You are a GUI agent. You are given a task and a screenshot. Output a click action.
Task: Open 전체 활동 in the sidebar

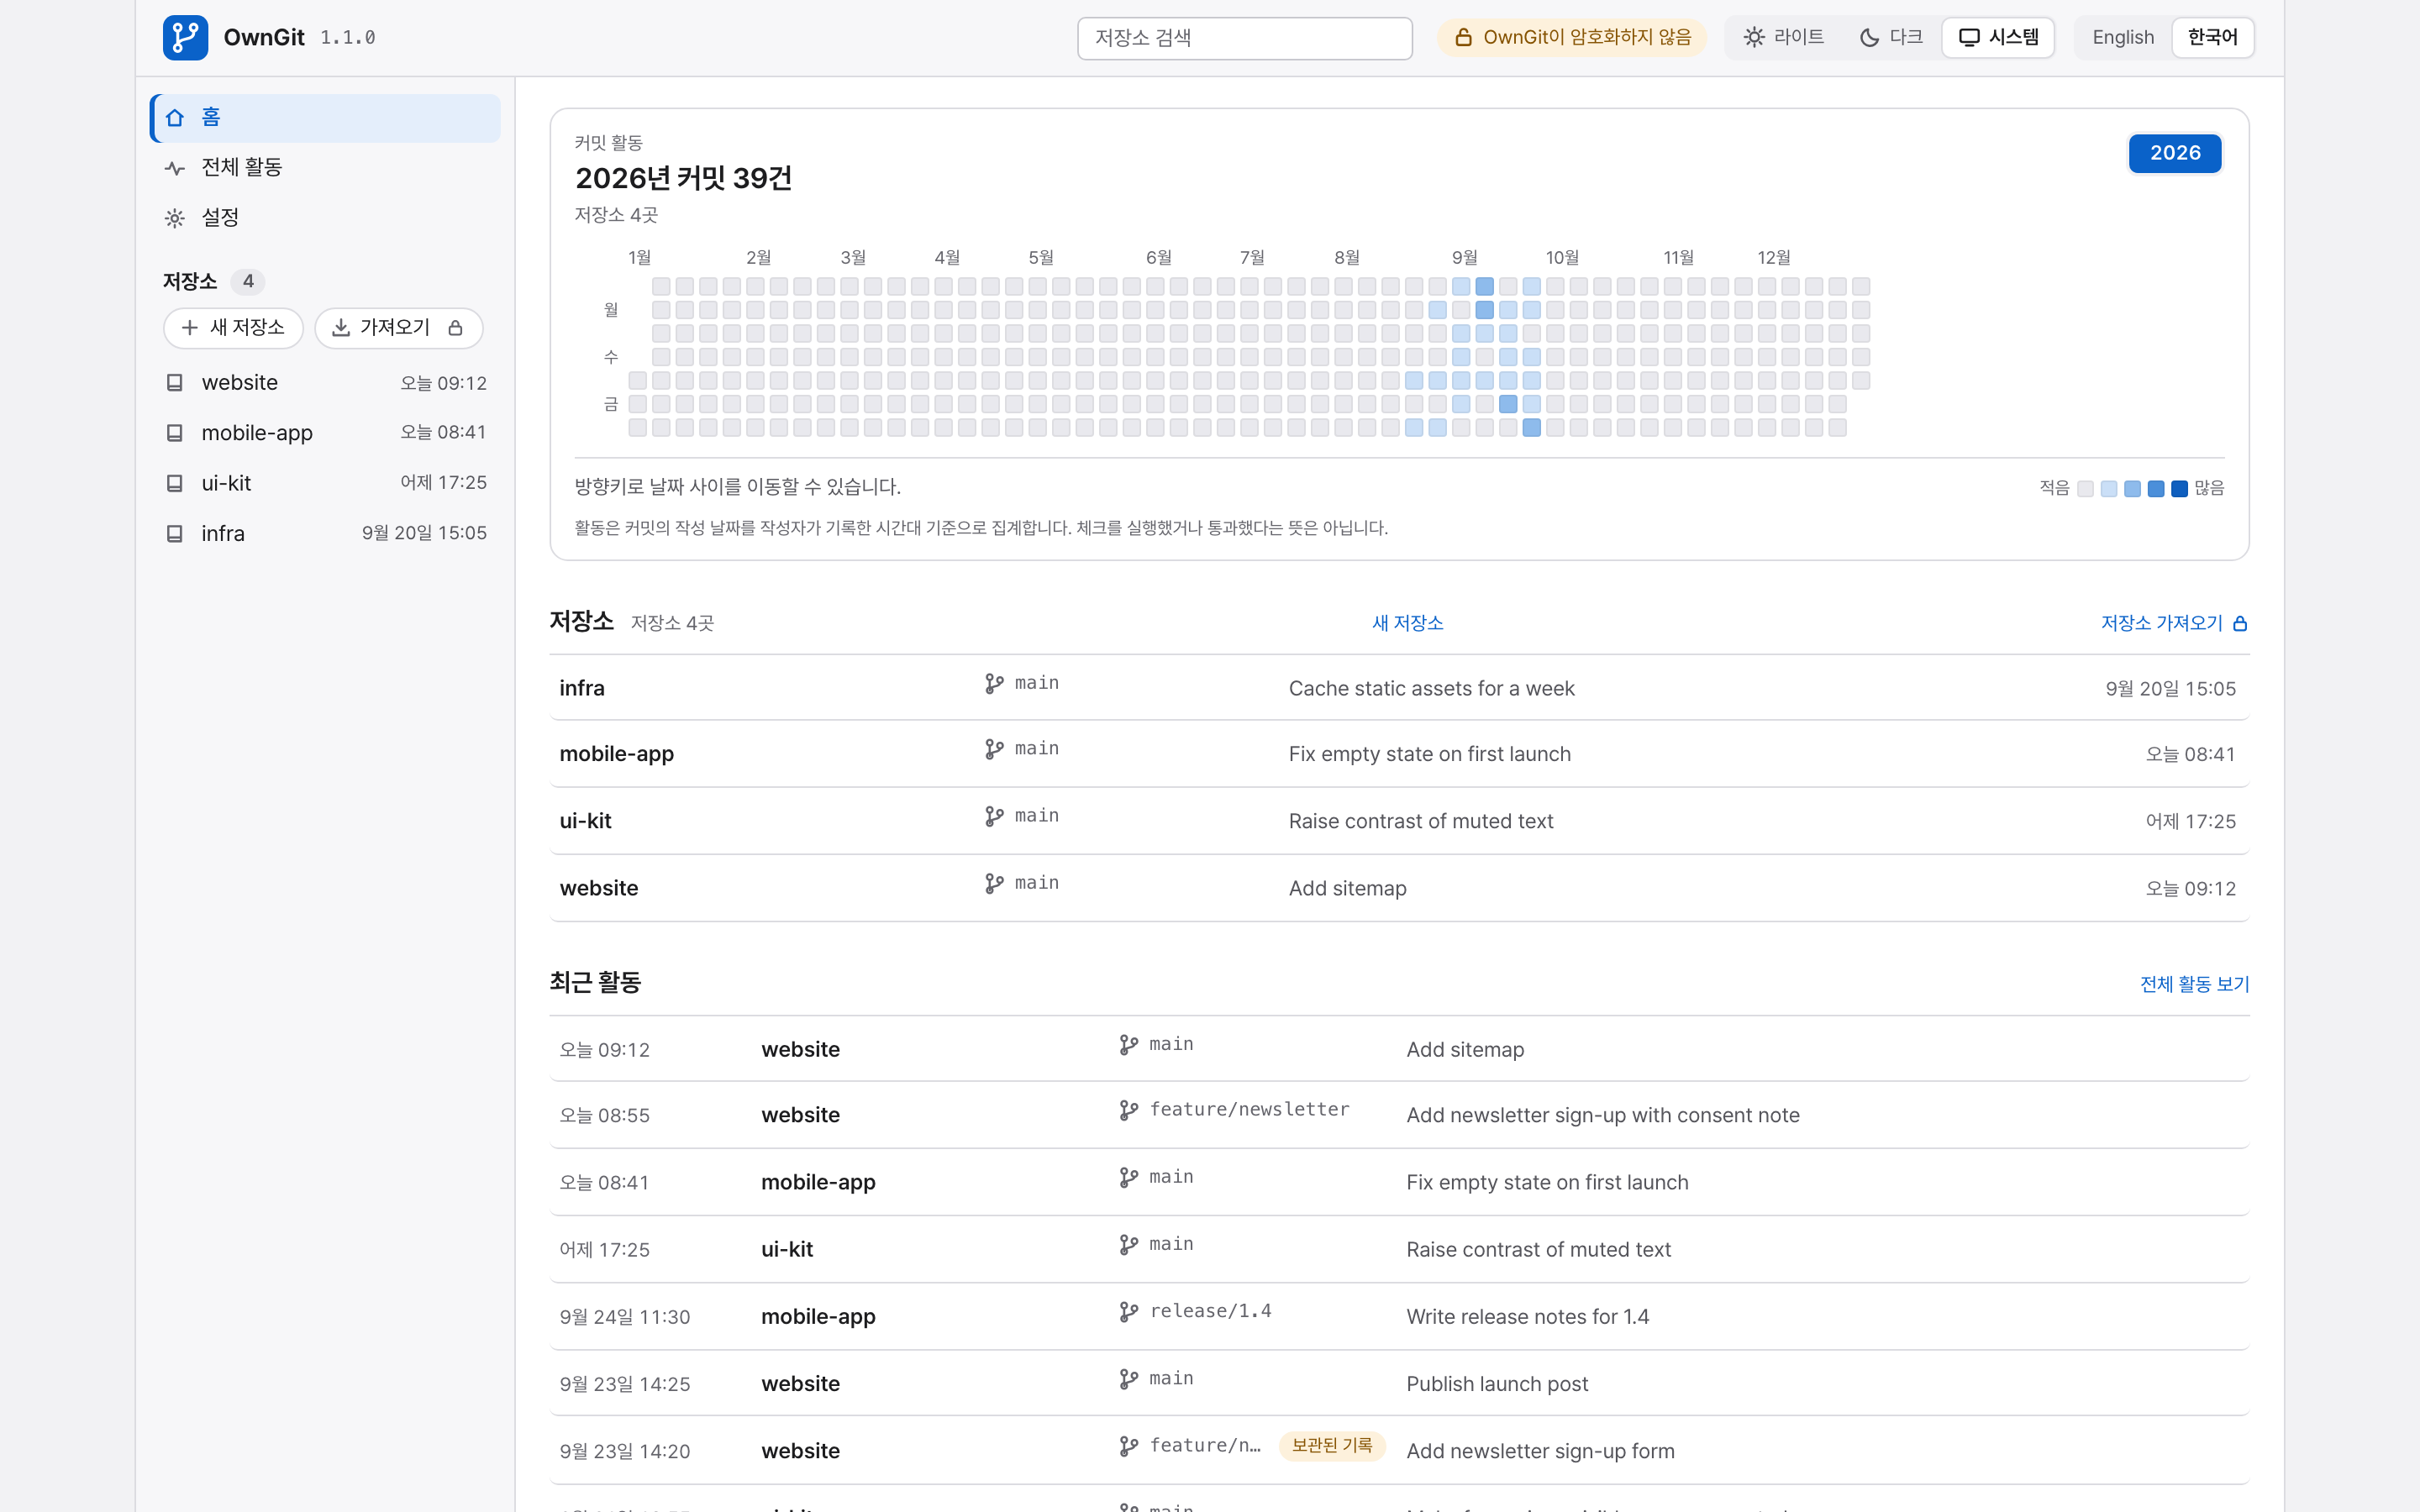click(326, 168)
